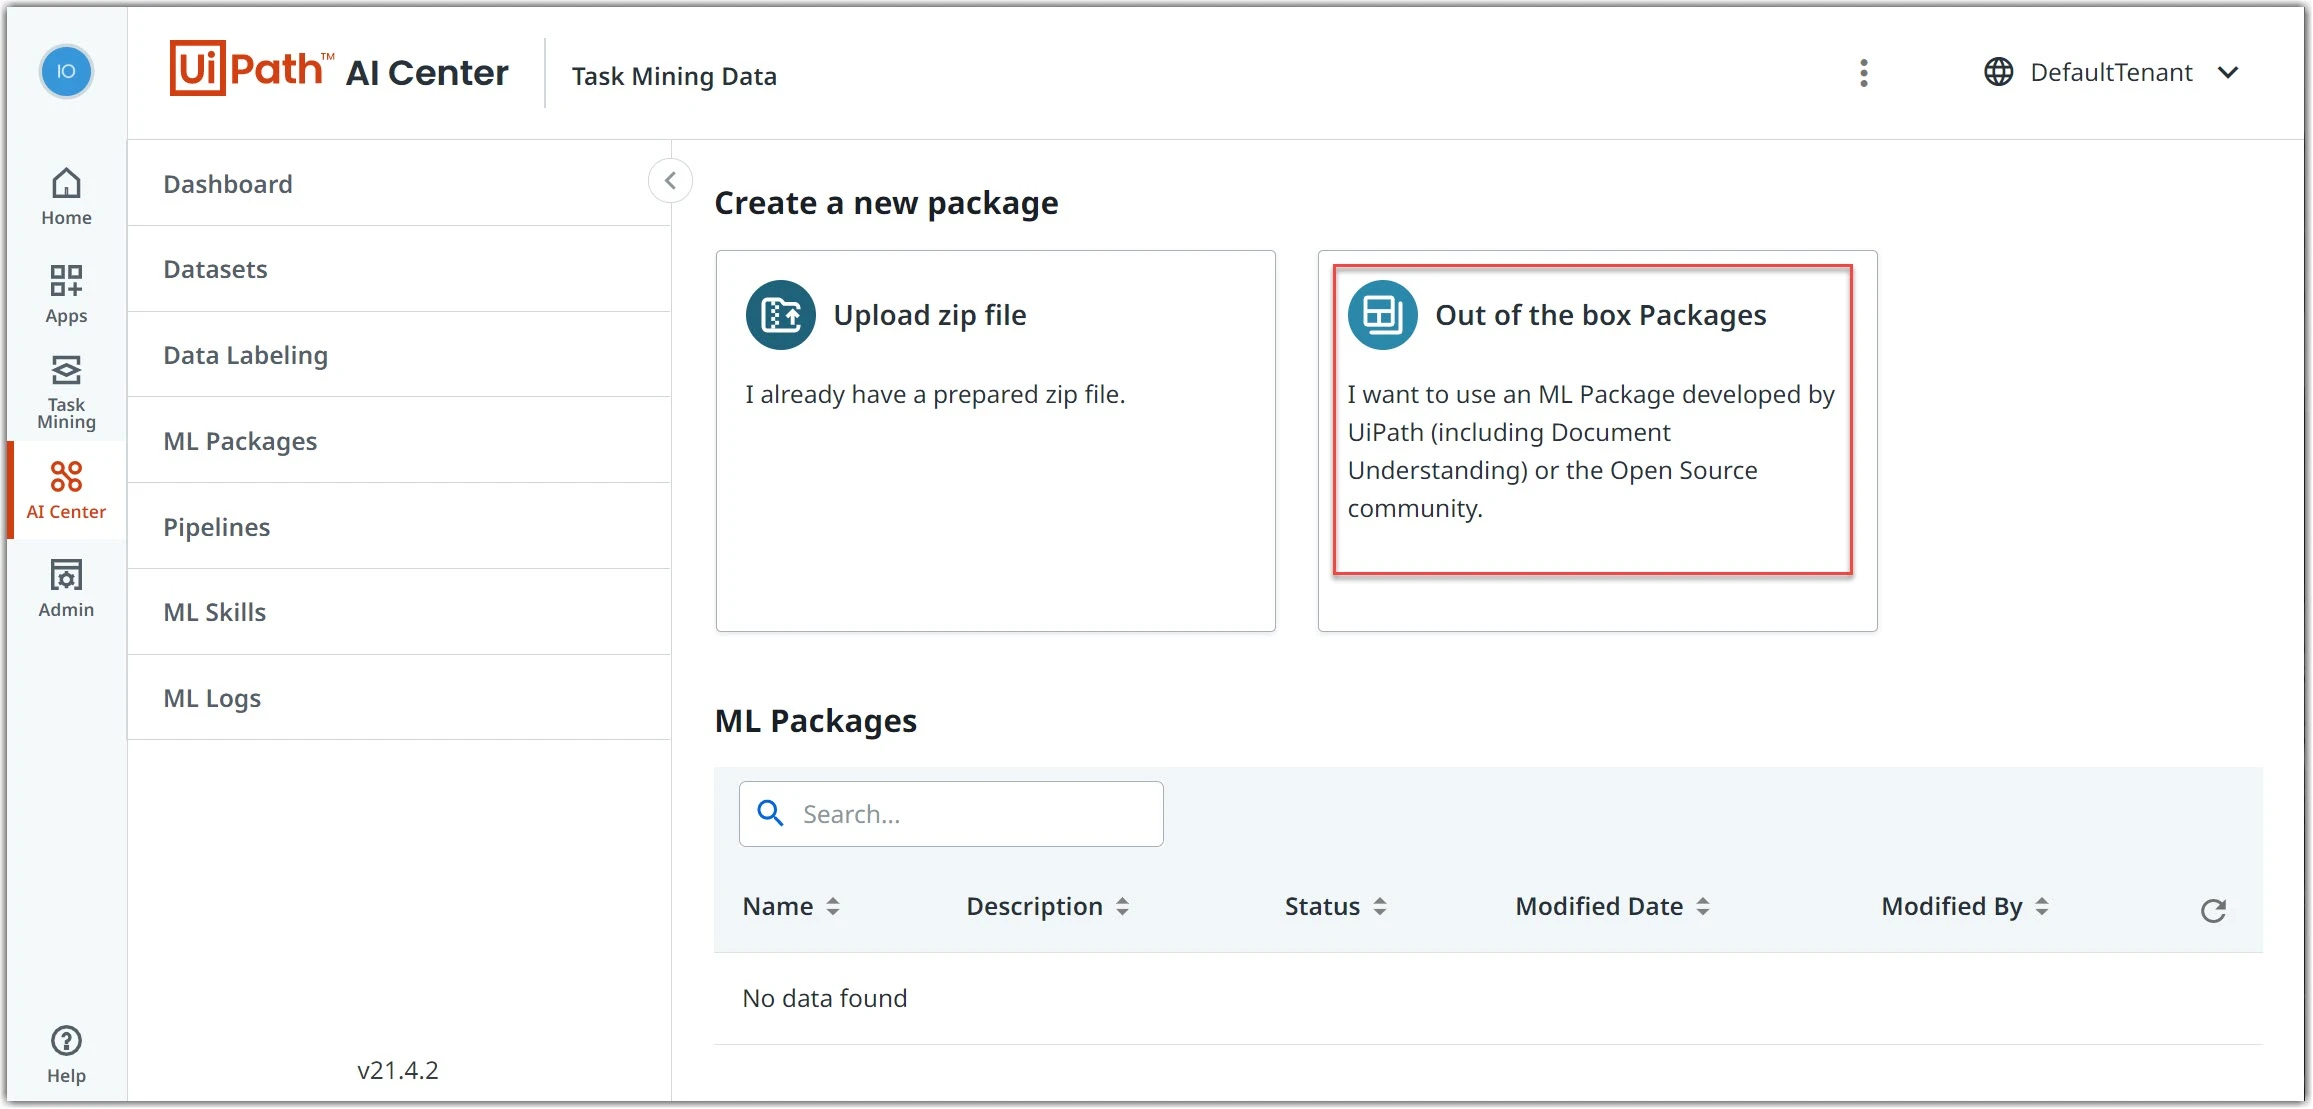Click the Out of the box description text
2313x1109 pixels.
click(x=1591, y=451)
